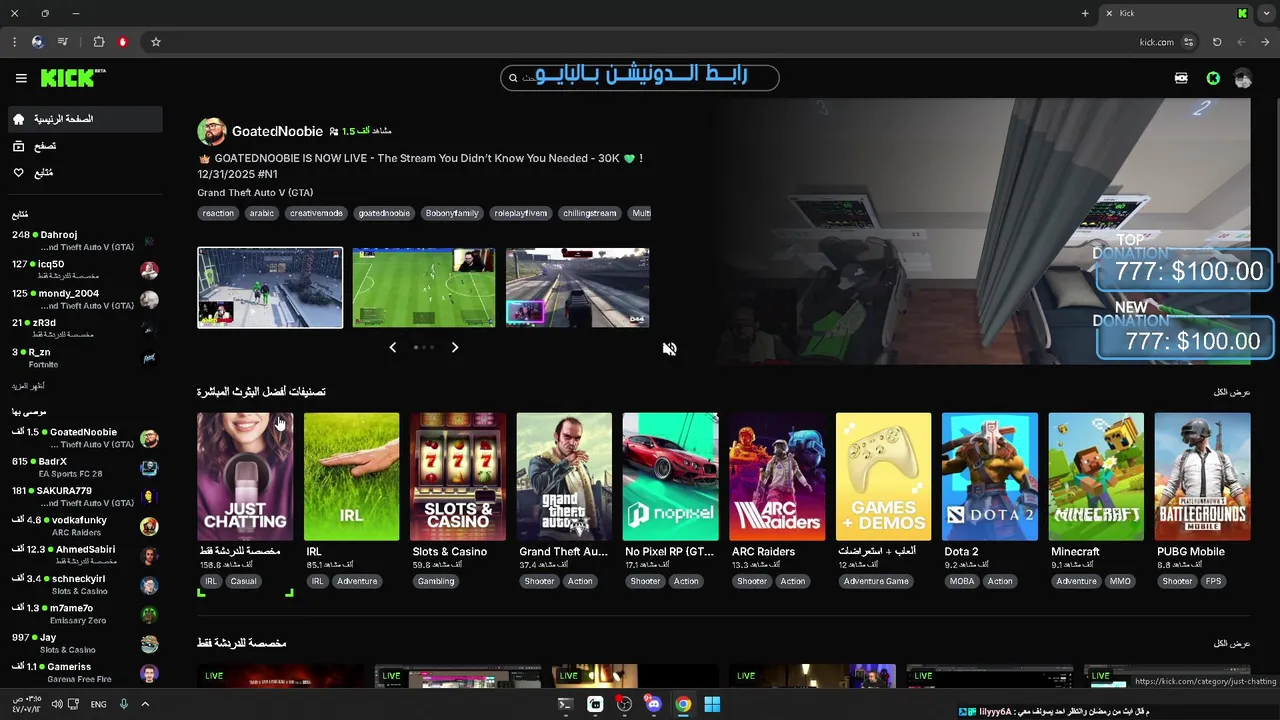This screenshot has height=720, width=1280.
Task: Open Gameriss recommended channel
Action: coord(85,673)
